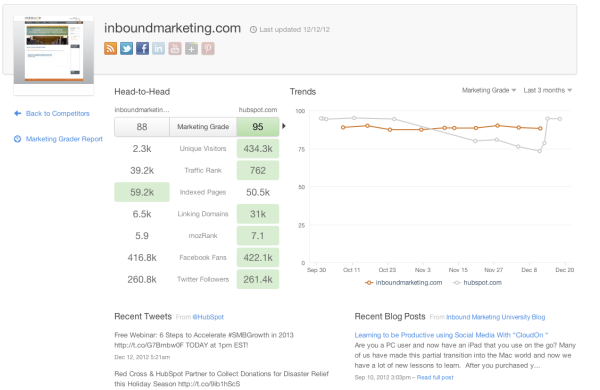Toggle inboundmarketing.com series in chart legend
The height and width of the screenshot is (390, 600).
[404, 282]
